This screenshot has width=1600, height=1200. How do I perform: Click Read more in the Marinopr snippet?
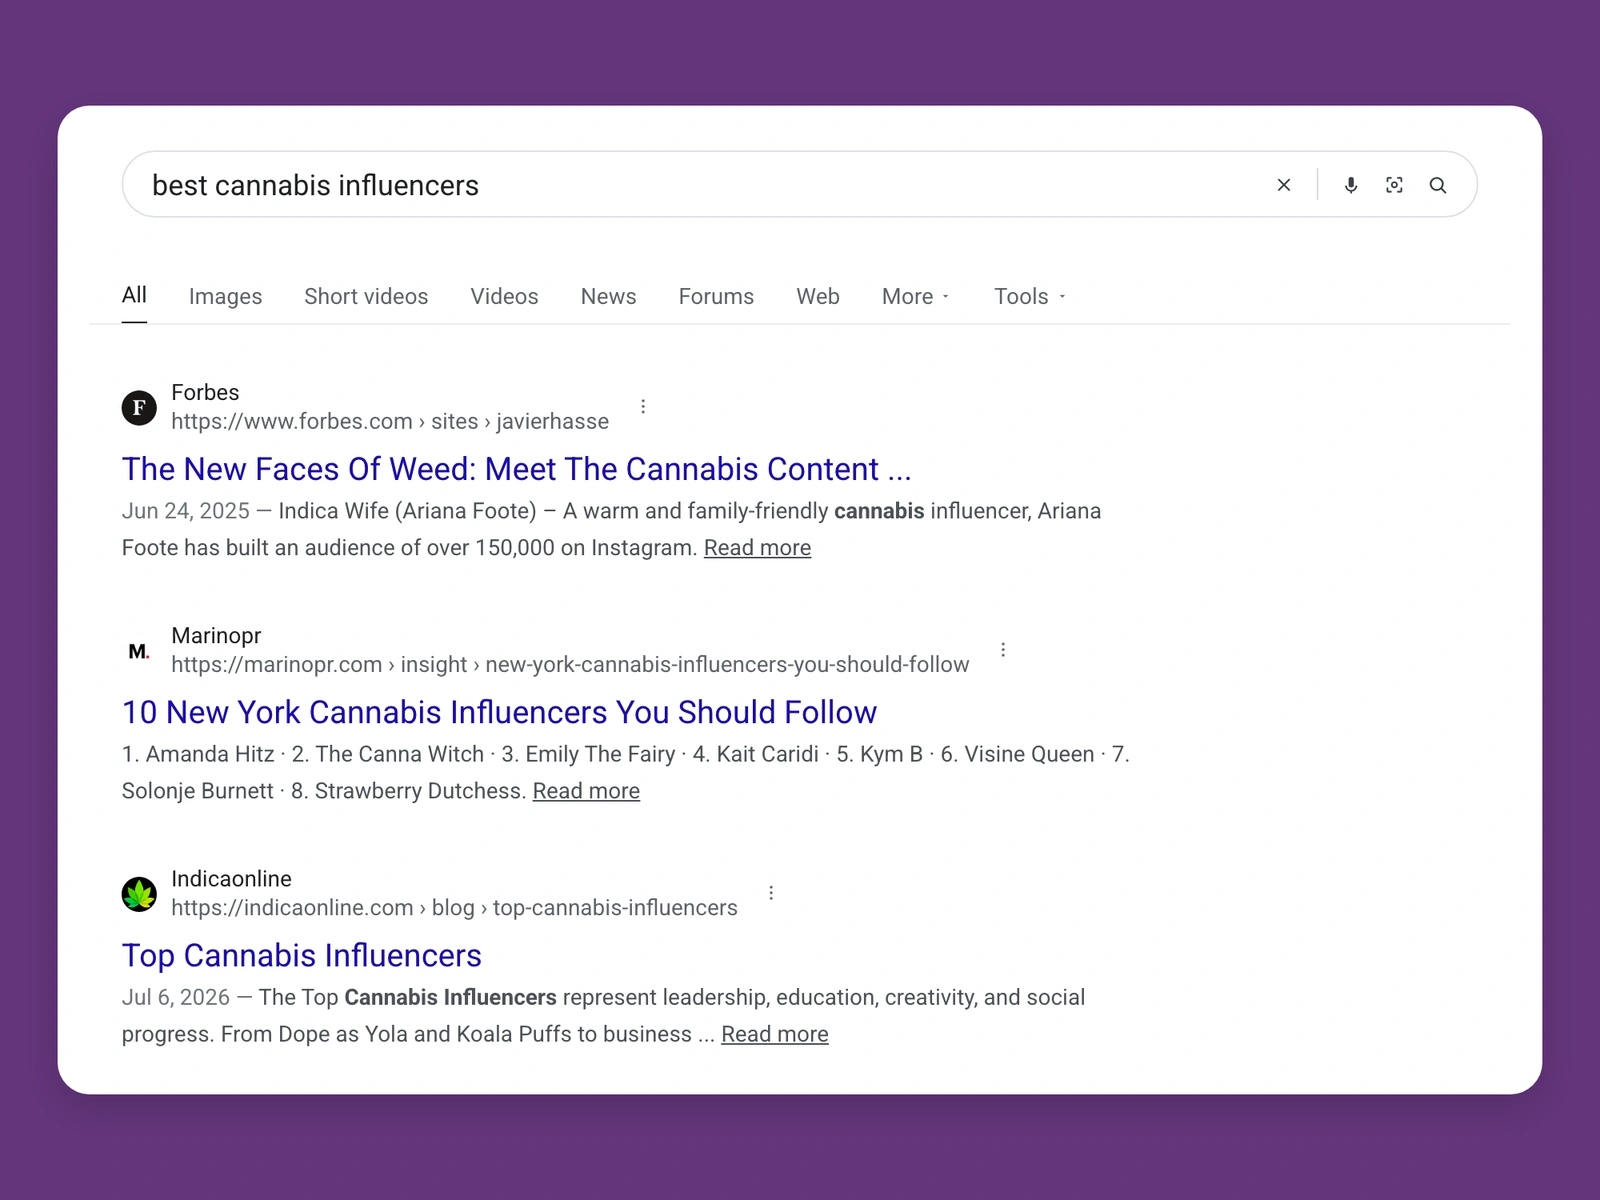(586, 791)
